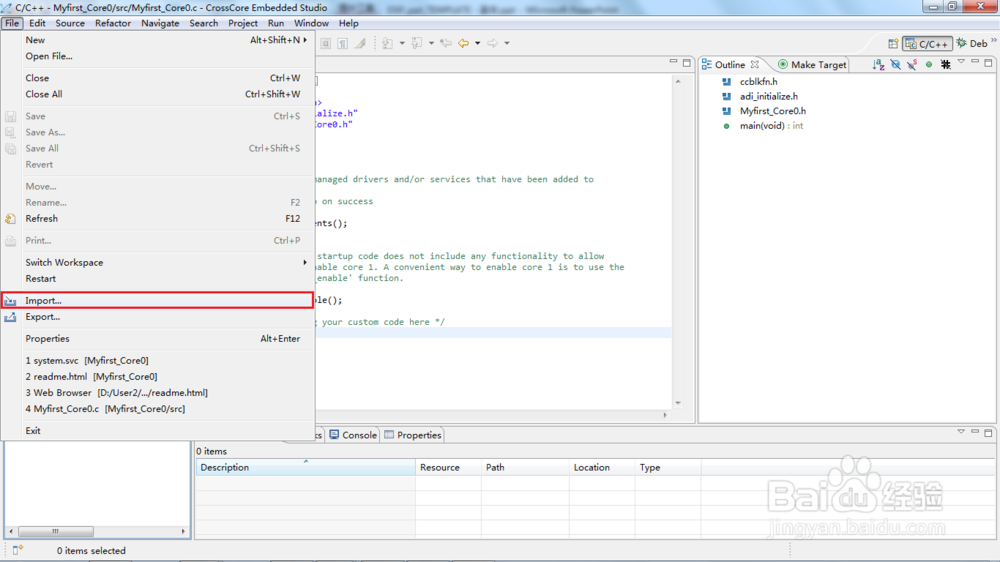This screenshot has width=1000, height=562.
Task: Click the Forward navigation arrow
Action: coord(493,43)
